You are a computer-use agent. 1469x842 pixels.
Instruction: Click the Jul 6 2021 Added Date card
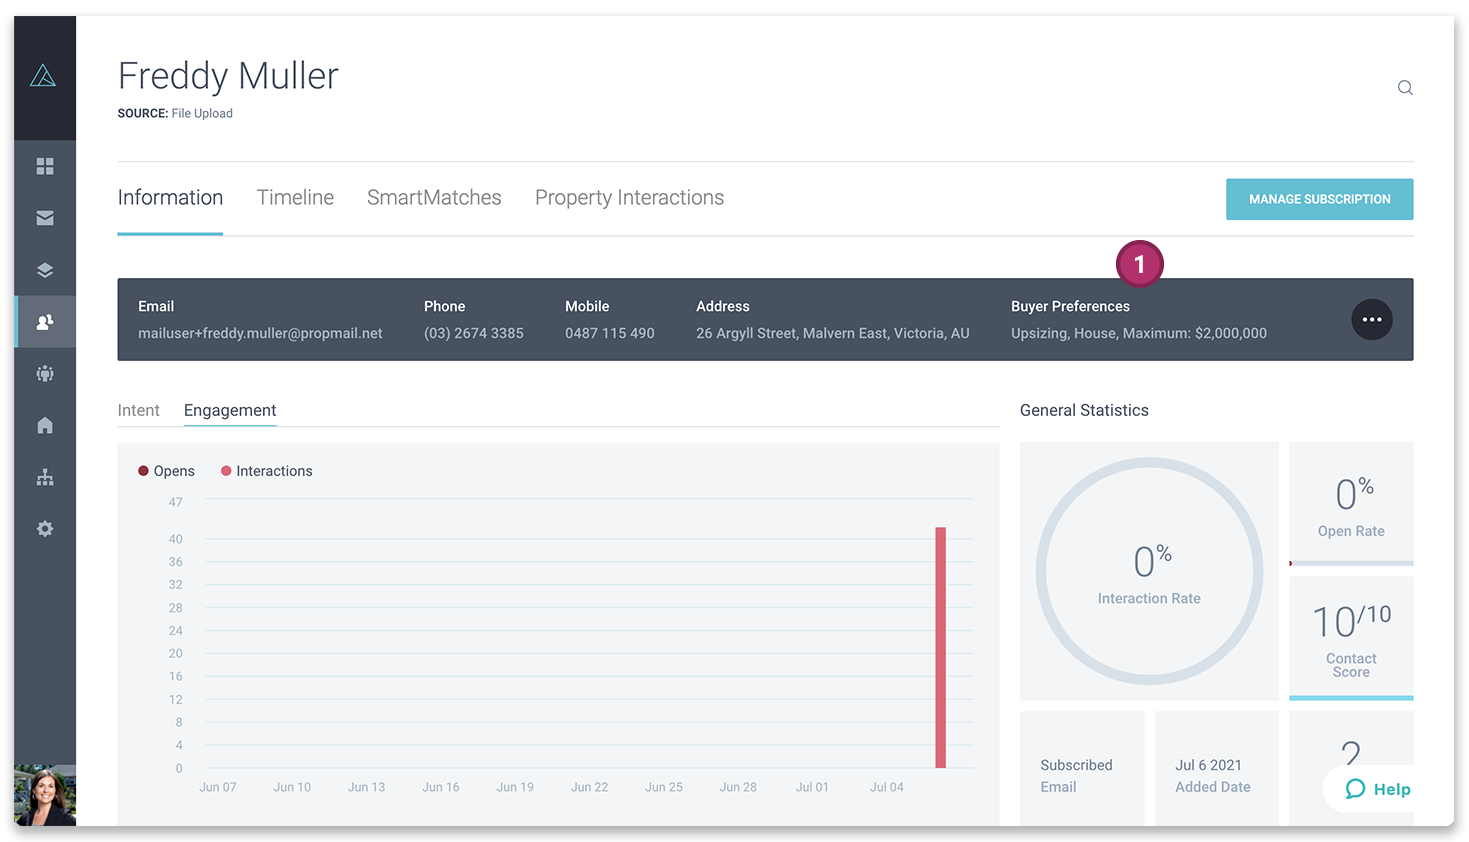tap(1216, 768)
